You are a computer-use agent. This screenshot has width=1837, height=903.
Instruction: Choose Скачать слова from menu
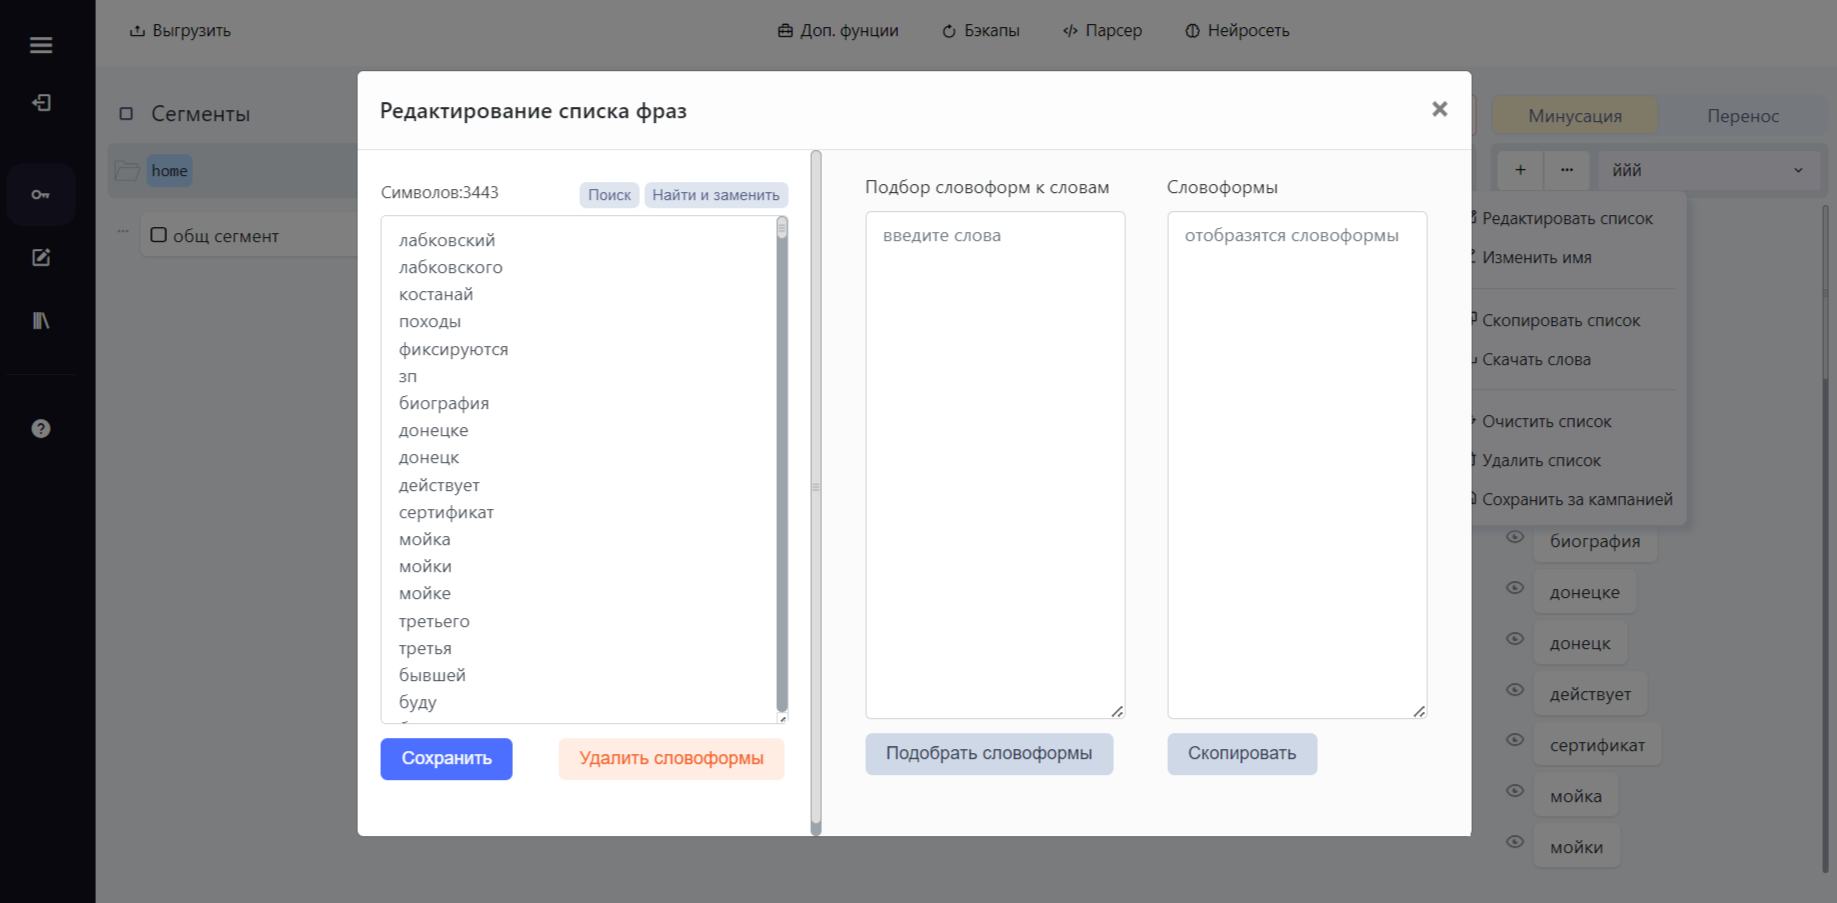[x=1536, y=359]
